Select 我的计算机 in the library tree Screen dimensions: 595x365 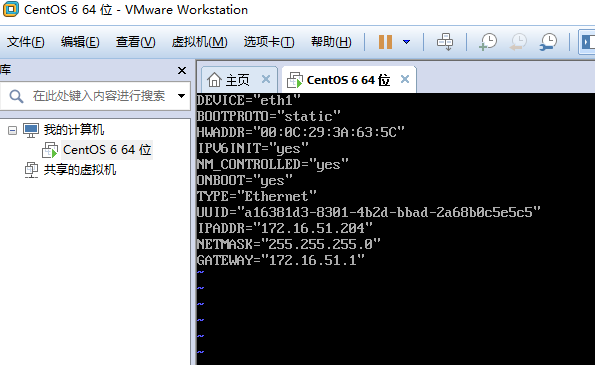74,130
